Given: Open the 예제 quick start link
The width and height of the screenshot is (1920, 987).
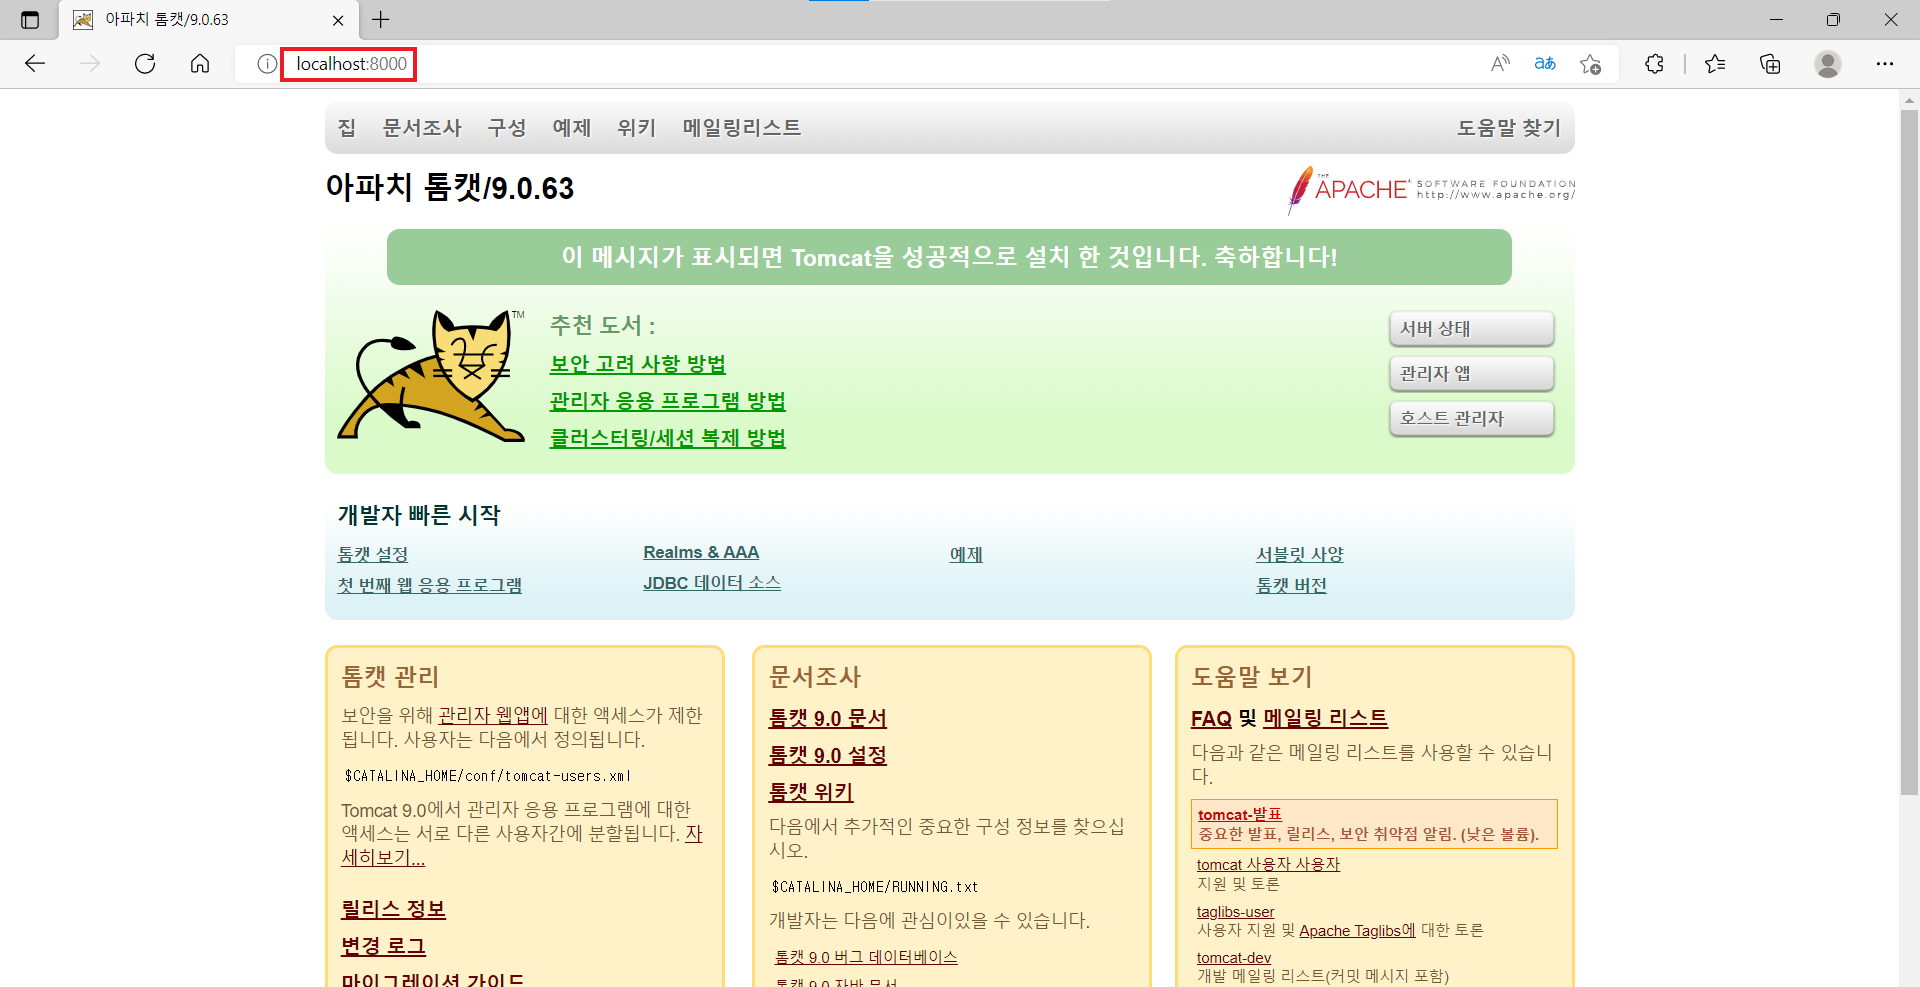Looking at the screenshot, I should (x=966, y=554).
